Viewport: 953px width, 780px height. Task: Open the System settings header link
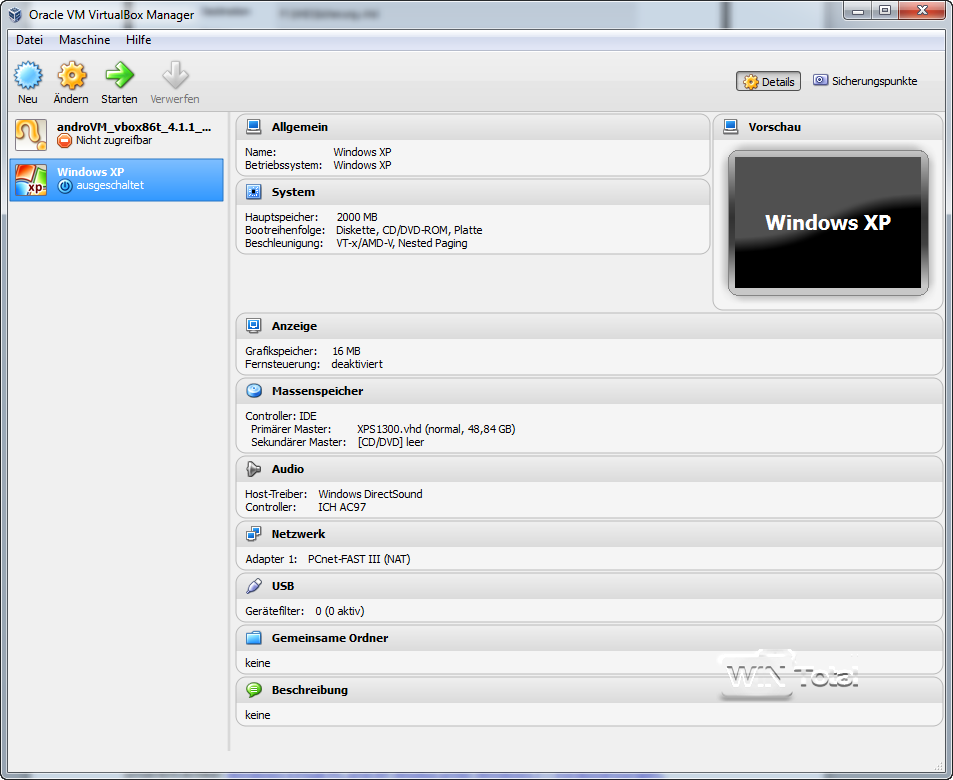click(293, 192)
